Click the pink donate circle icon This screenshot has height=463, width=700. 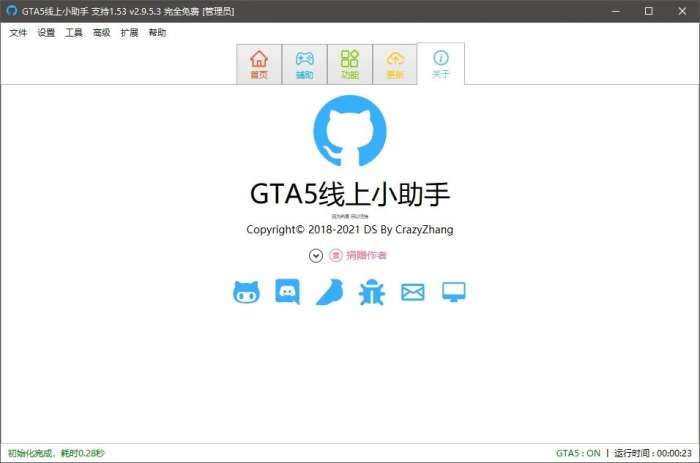coord(336,255)
